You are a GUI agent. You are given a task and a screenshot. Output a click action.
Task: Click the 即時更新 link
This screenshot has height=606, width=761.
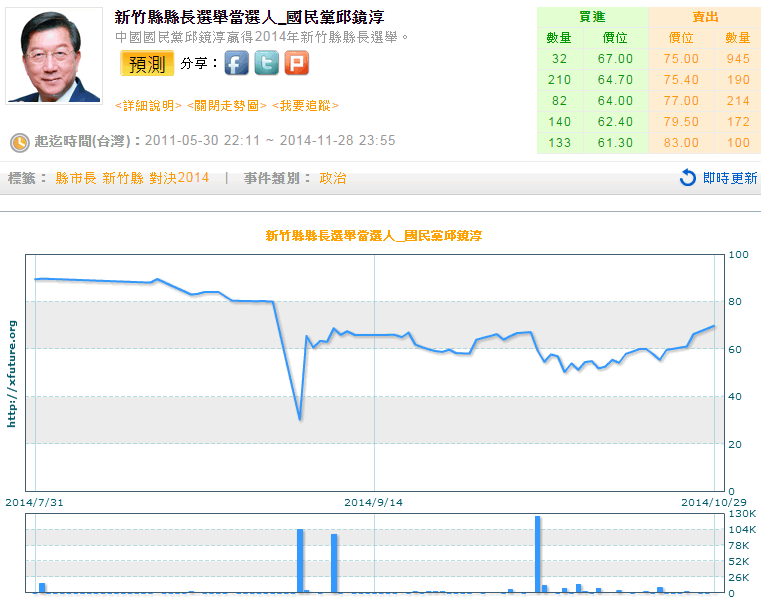coord(729,178)
